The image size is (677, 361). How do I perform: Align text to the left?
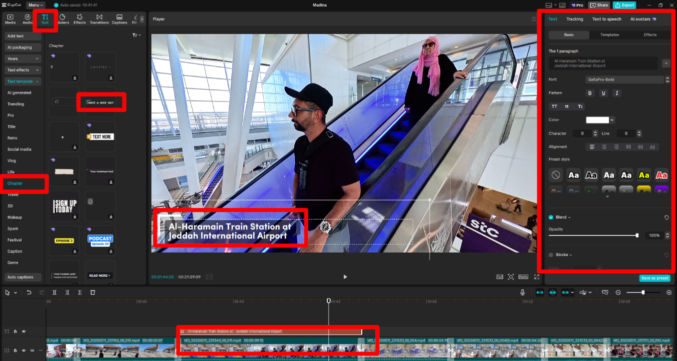coord(592,147)
